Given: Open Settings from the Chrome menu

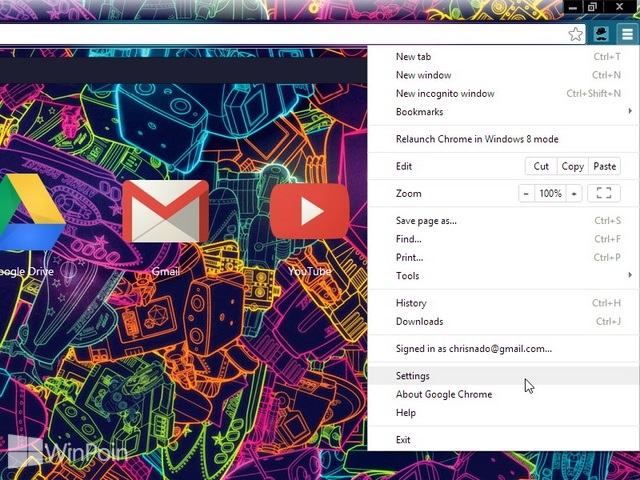Looking at the screenshot, I should [504, 376].
